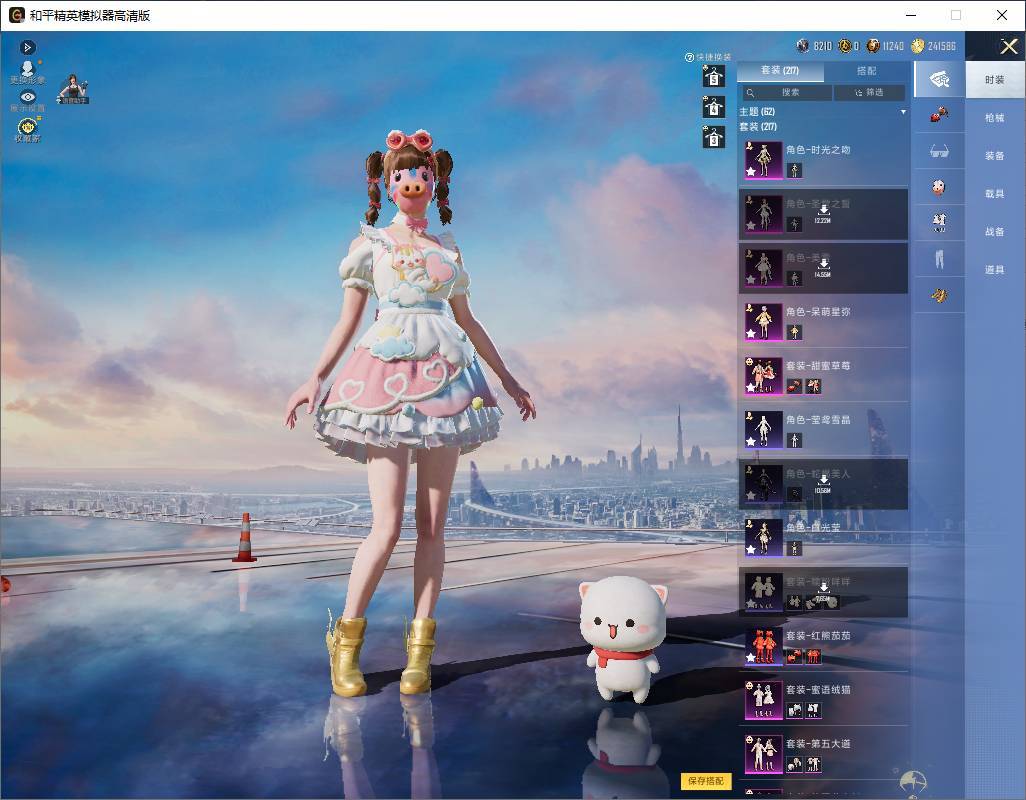This screenshot has height=800, width=1026.
Task: Go to the 装备 equipment tab
Action: (x=995, y=156)
